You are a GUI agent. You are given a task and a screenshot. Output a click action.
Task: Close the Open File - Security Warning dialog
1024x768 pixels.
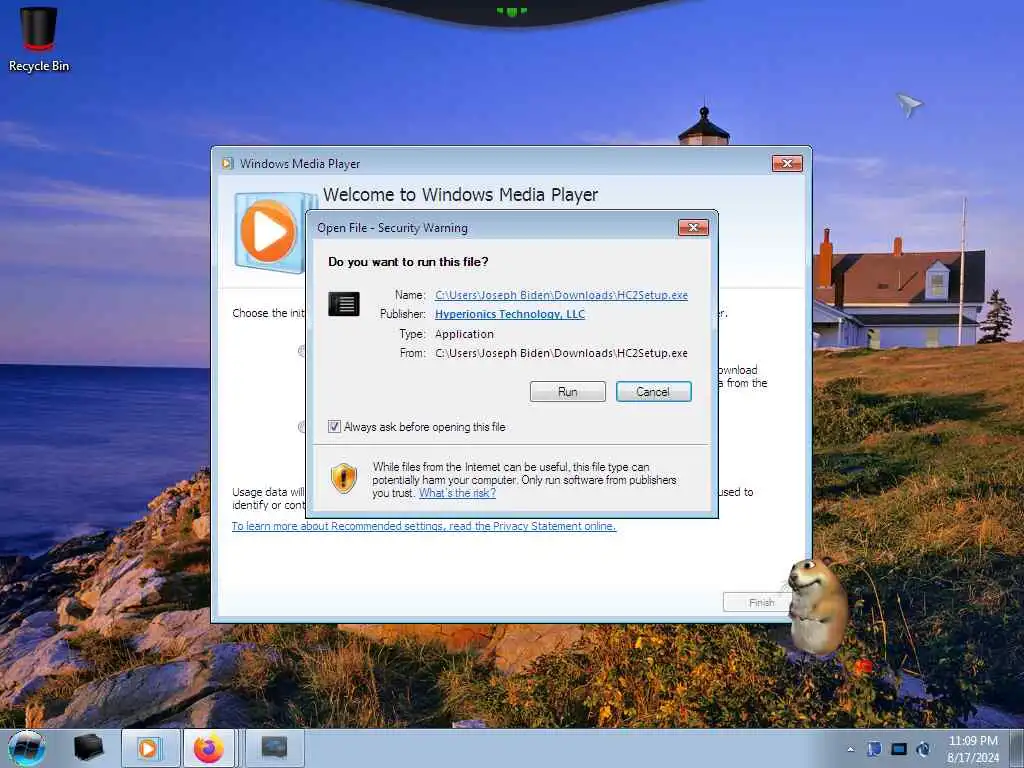tap(693, 227)
